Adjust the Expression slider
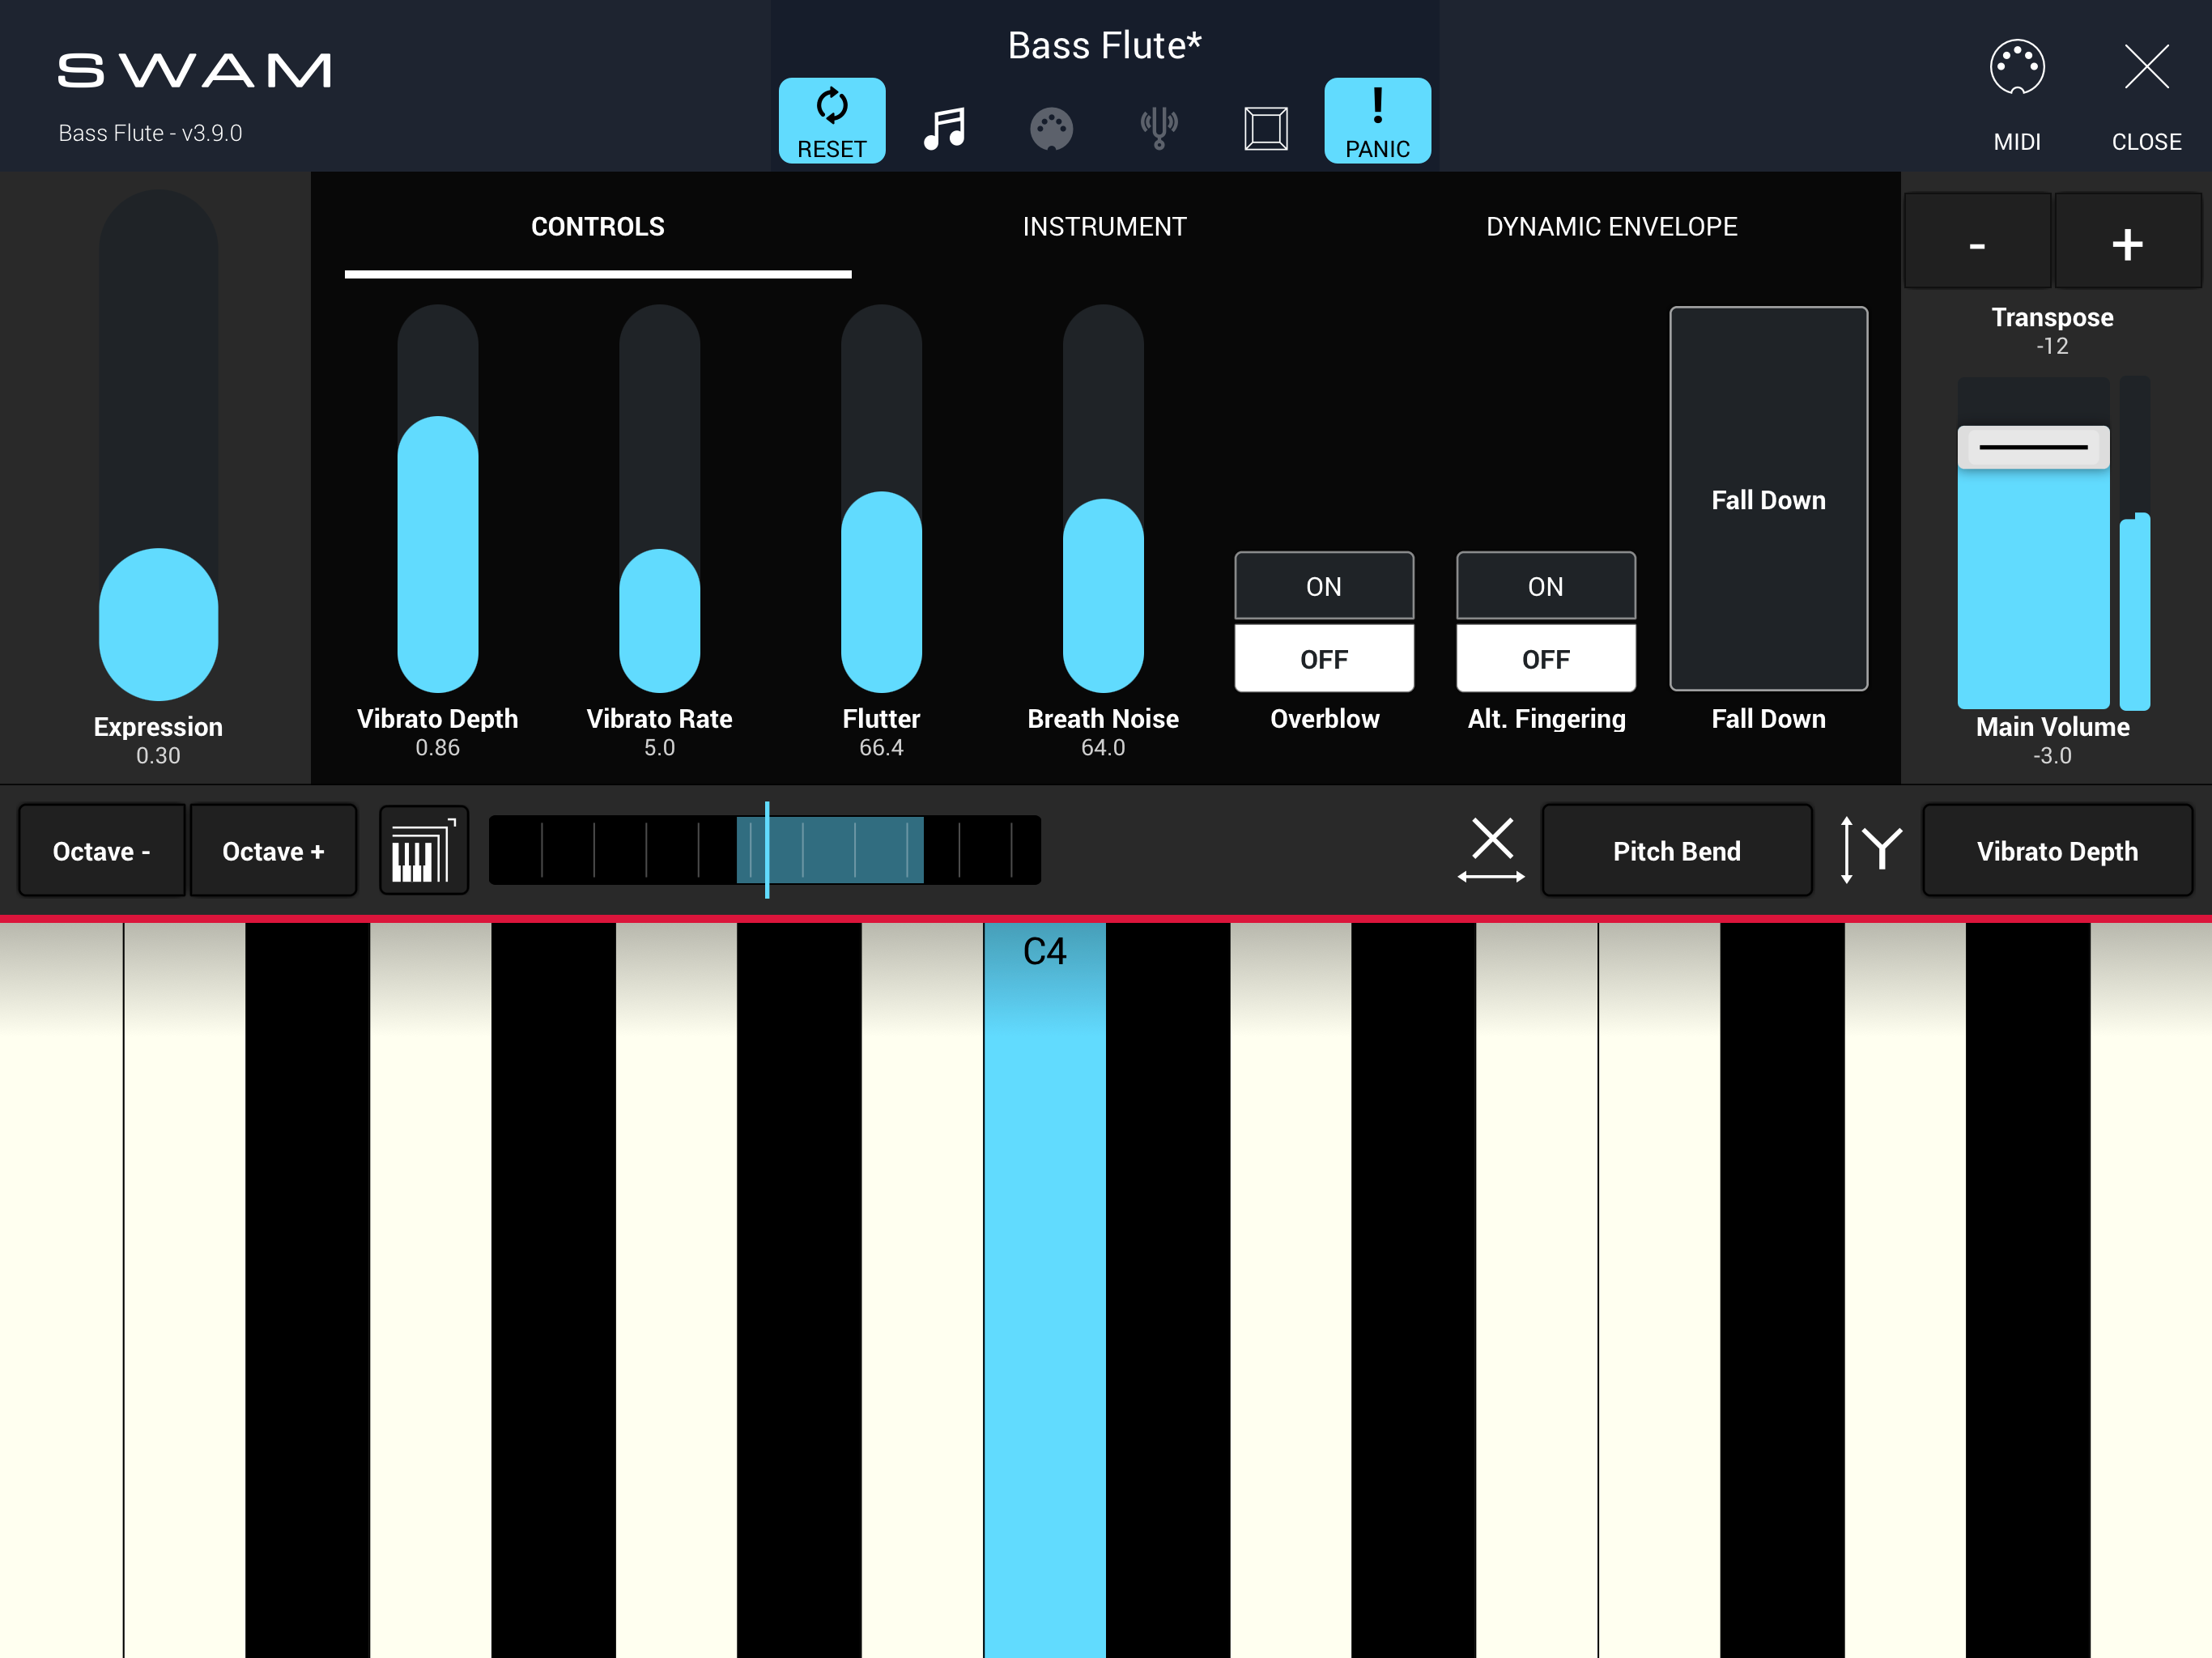Image resolution: width=2212 pixels, height=1658 pixels. (158, 445)
